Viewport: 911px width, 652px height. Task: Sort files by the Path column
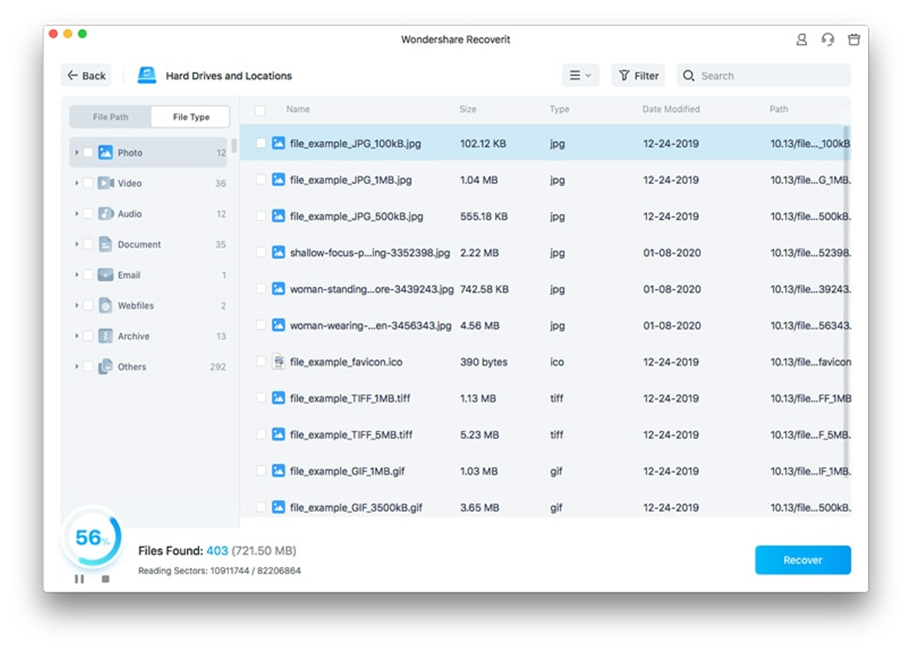[x=779, y=109]
